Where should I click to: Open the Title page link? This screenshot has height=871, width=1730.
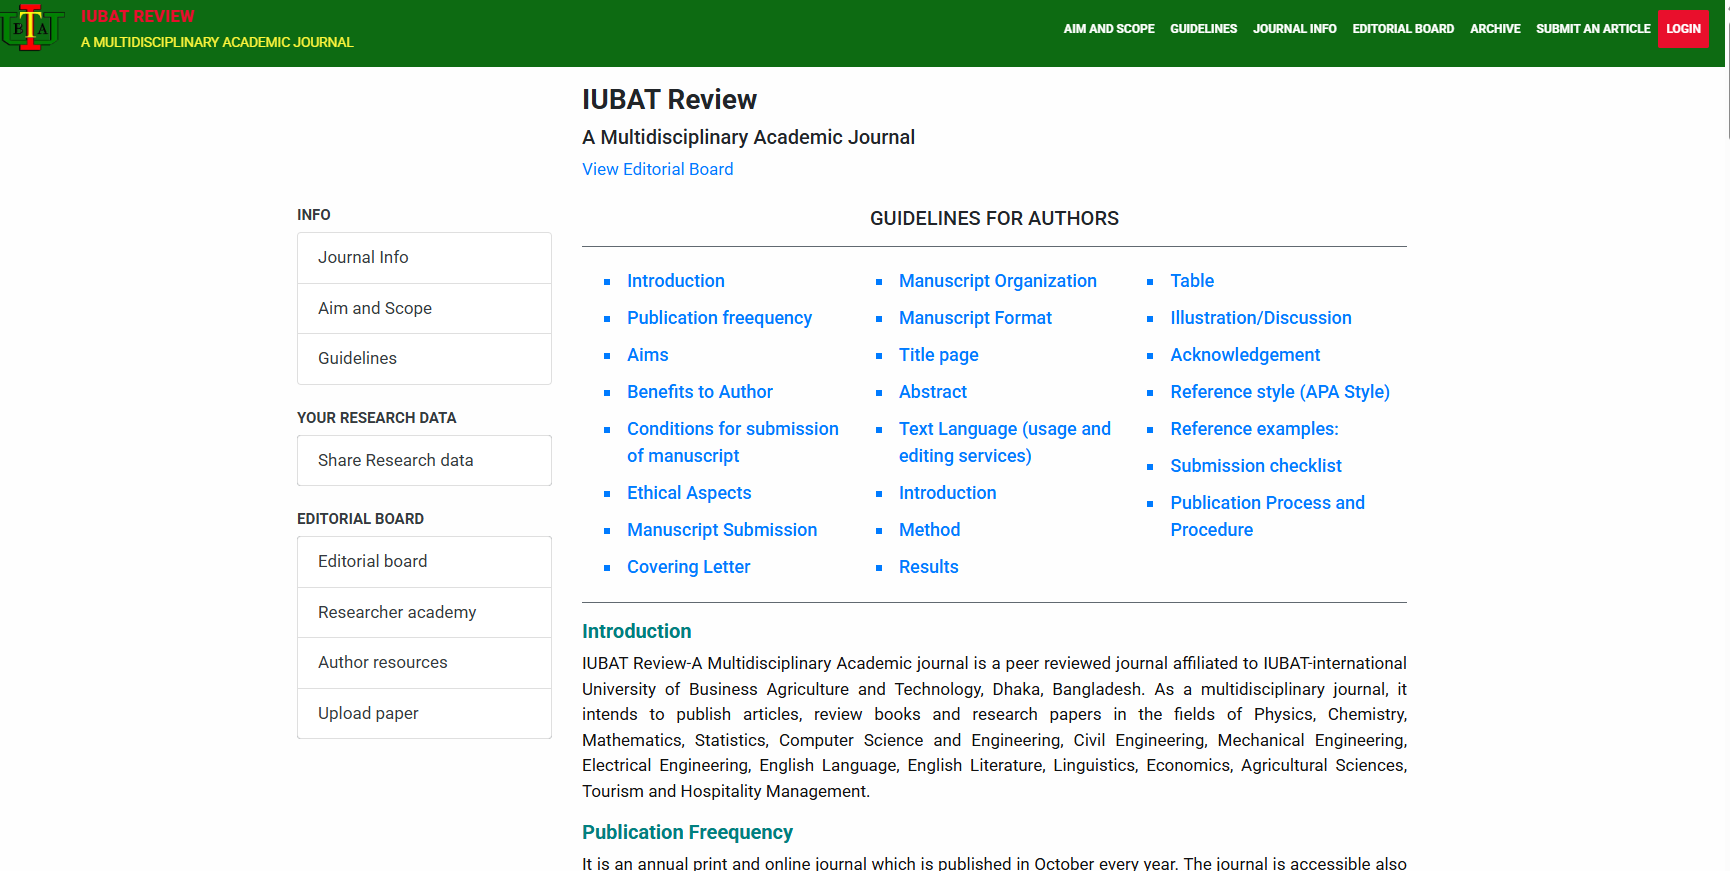pos(938,355)
